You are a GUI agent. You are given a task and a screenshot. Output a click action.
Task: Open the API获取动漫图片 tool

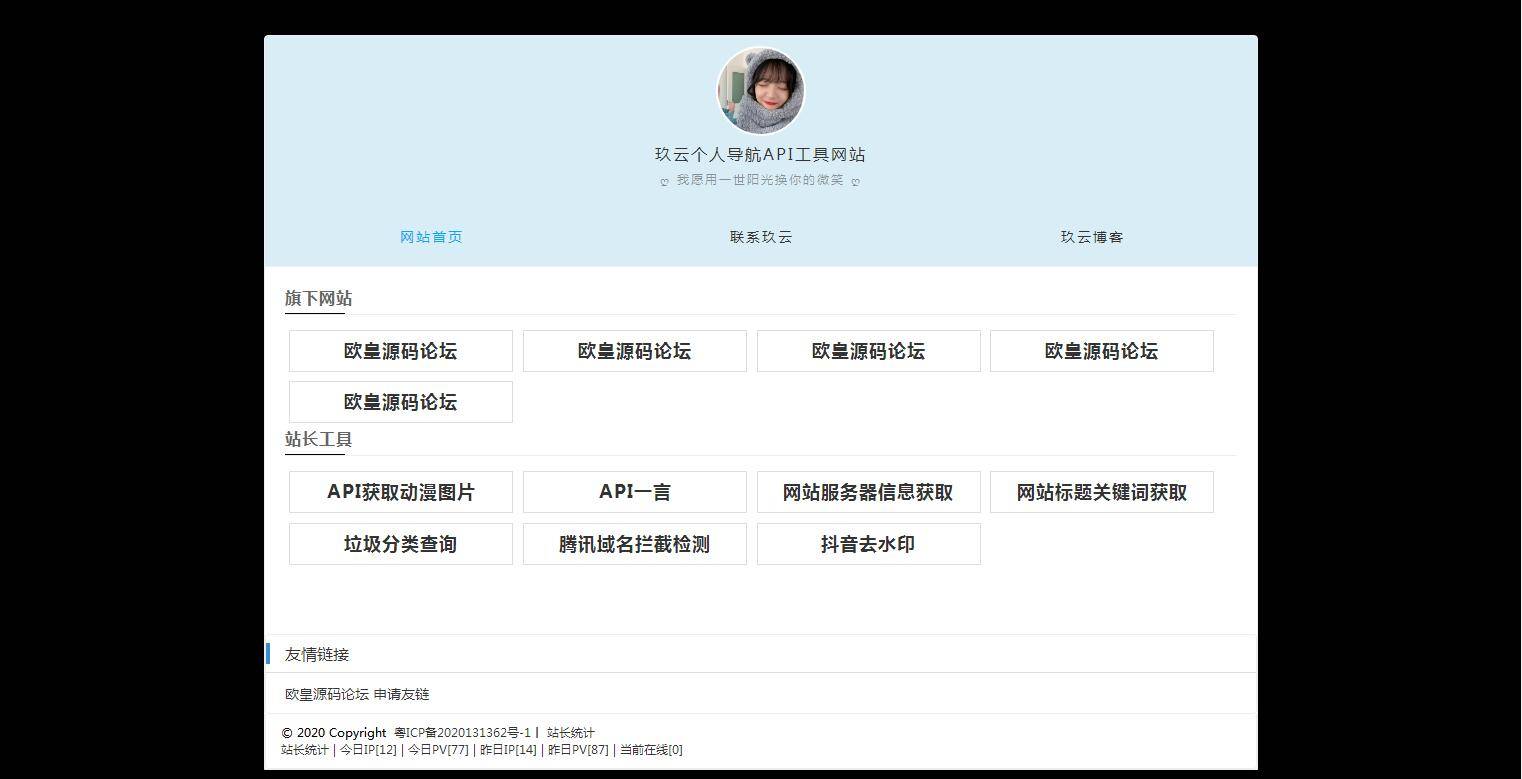[x=400, y=492]
